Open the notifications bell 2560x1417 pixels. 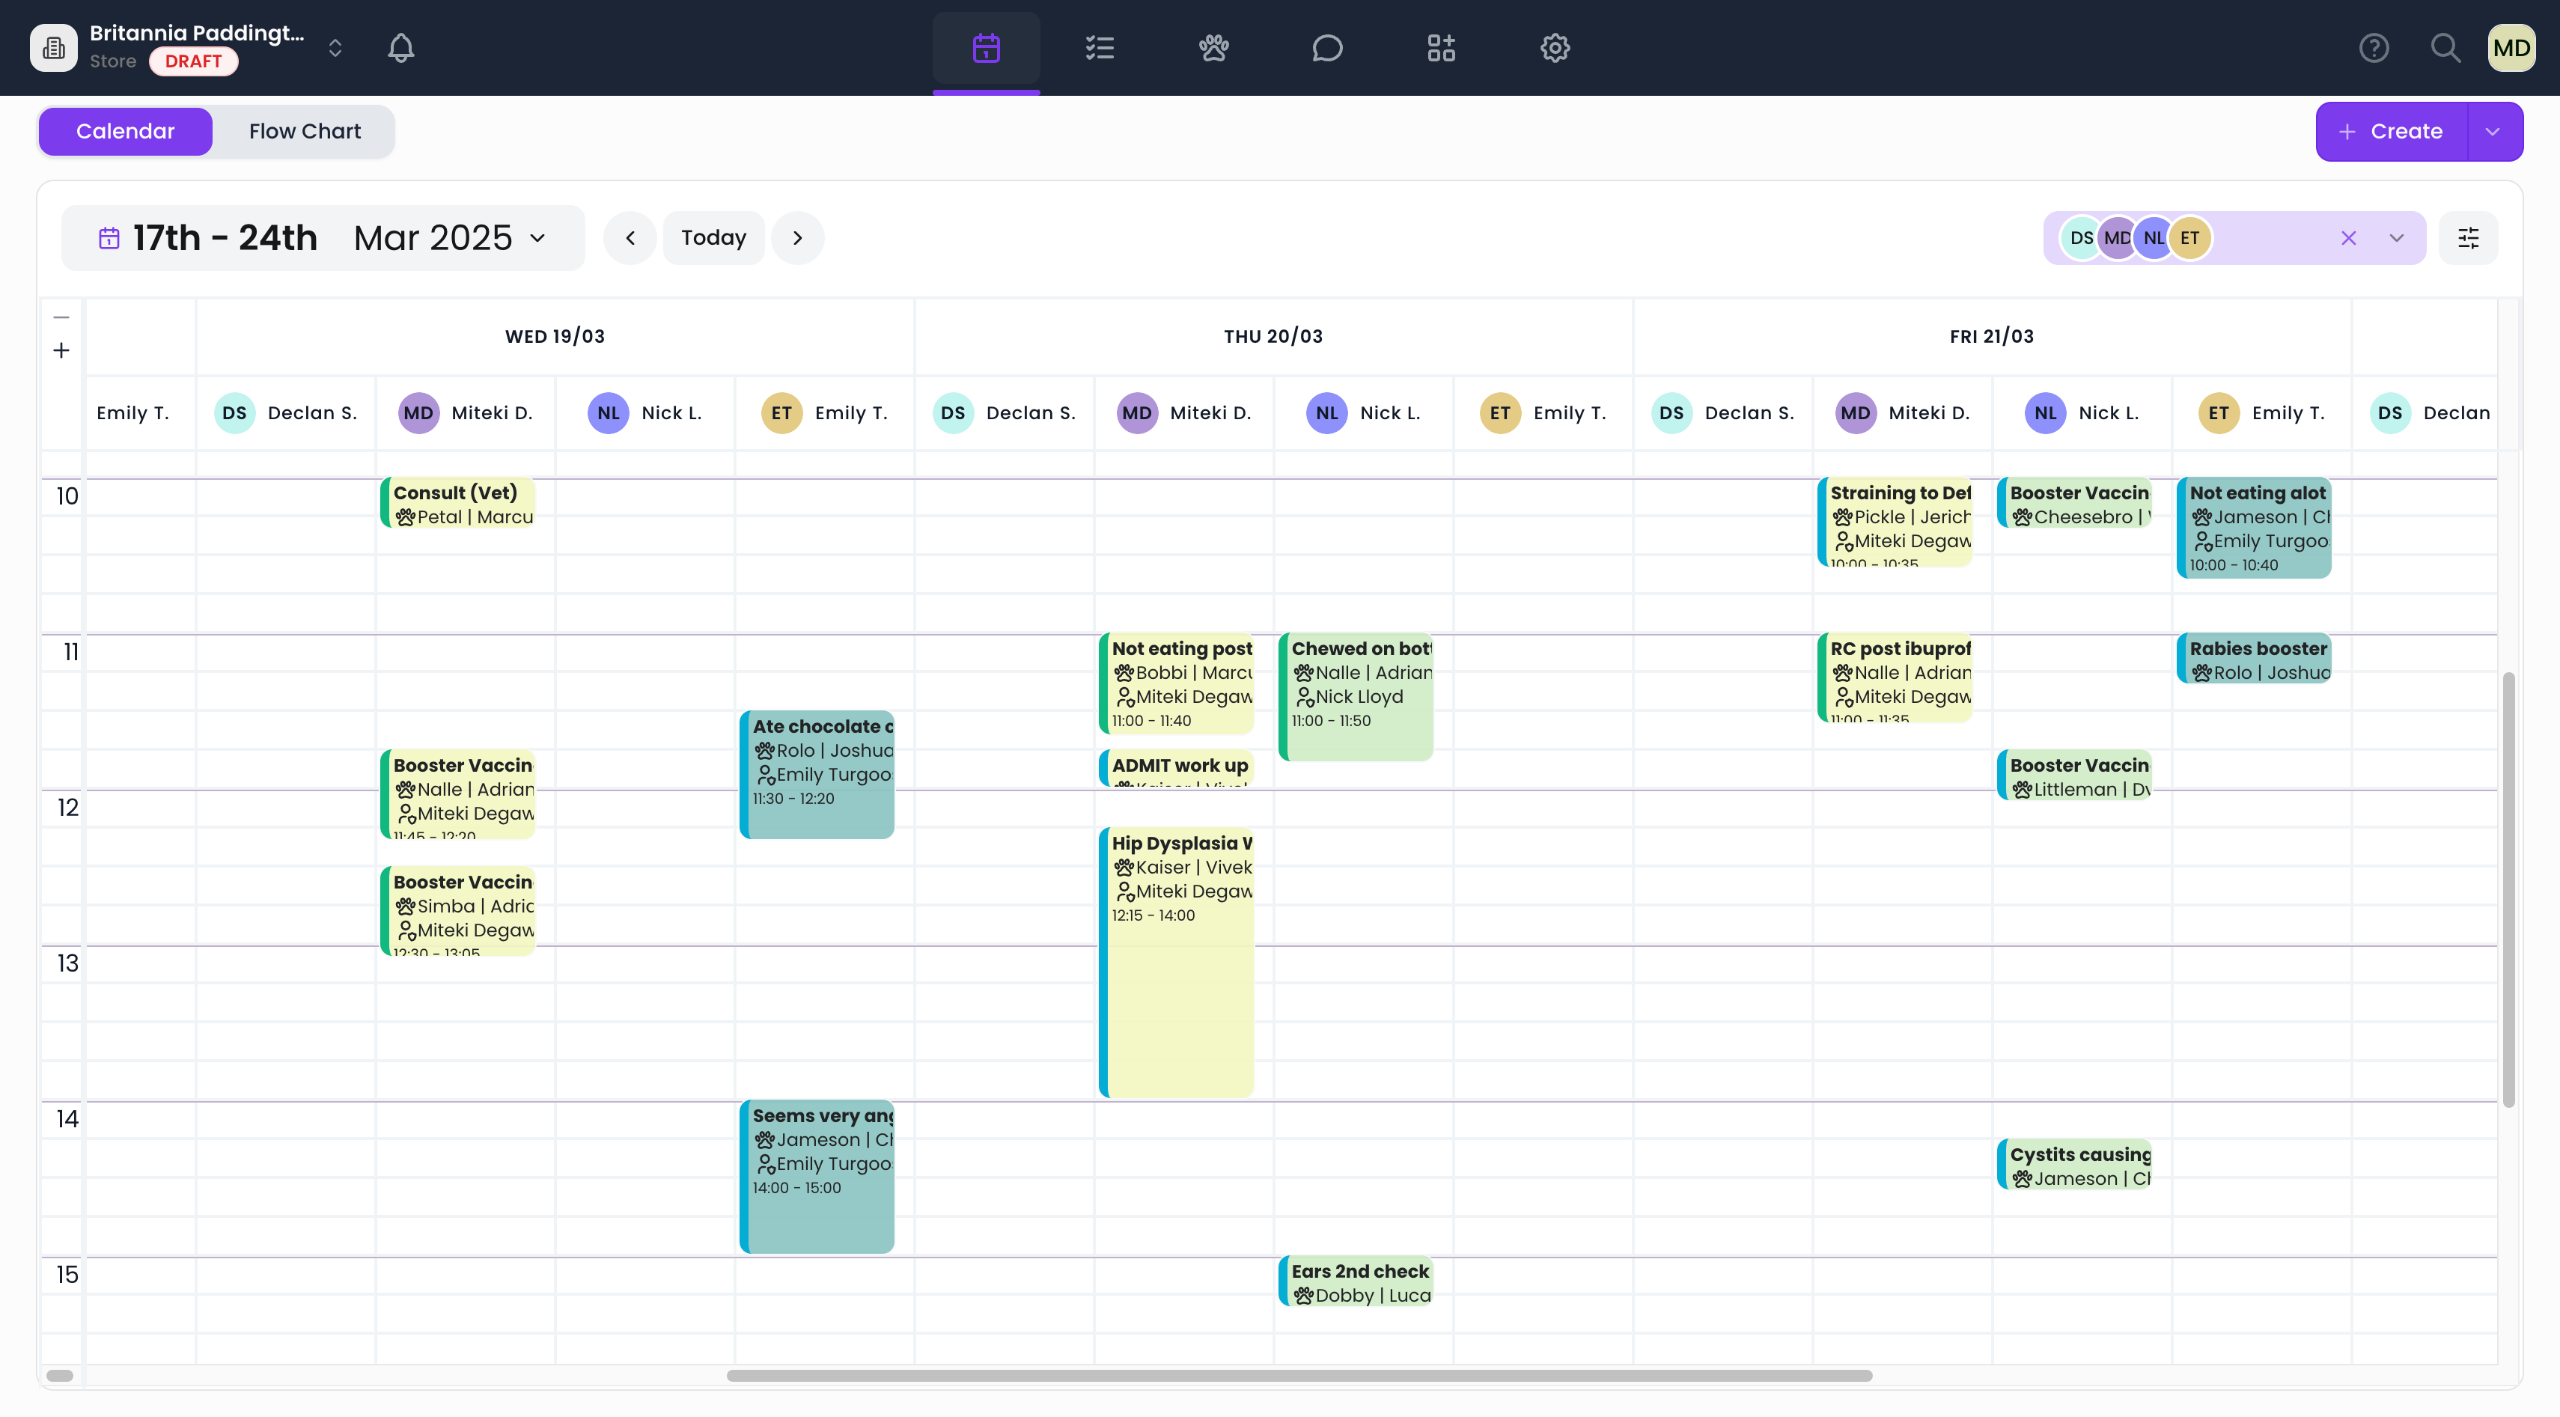click(401, 48)
